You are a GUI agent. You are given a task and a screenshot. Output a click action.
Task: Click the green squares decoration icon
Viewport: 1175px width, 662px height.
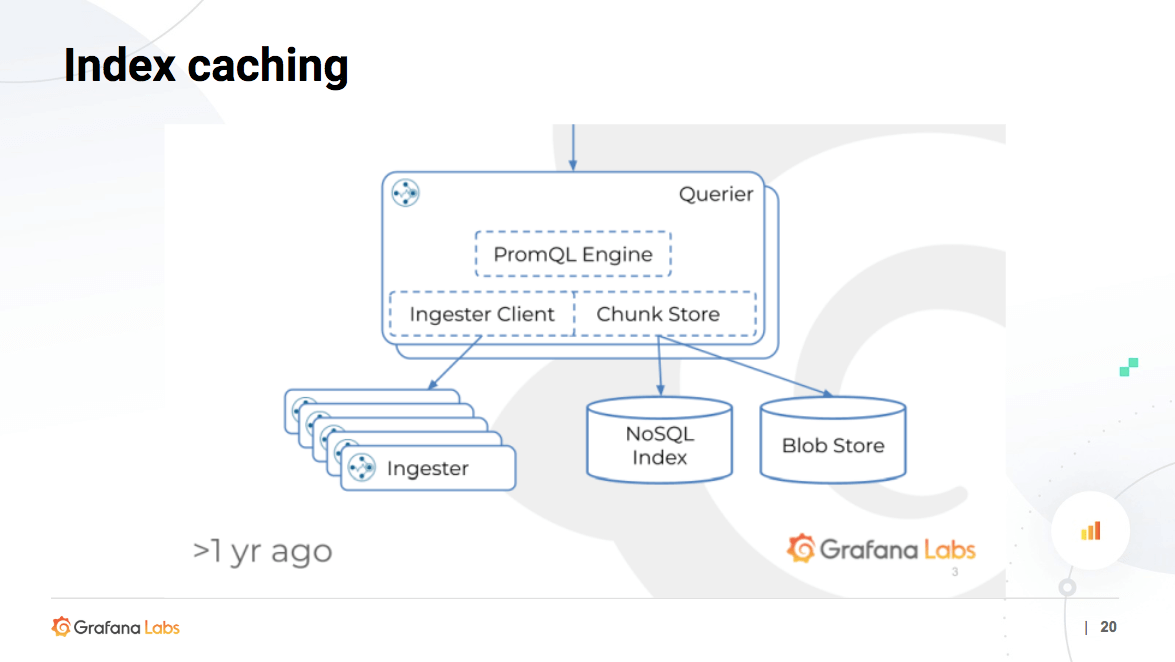[x=1129, y=367]
